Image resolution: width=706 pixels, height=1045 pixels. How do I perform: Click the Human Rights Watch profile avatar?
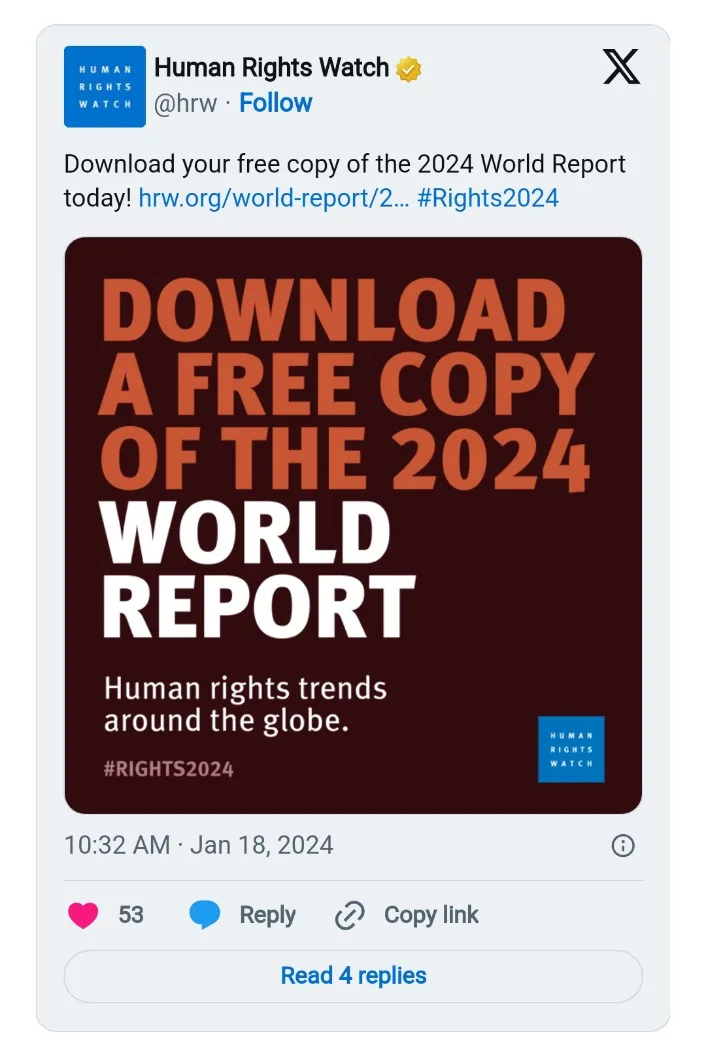click(x=105, y=87)
